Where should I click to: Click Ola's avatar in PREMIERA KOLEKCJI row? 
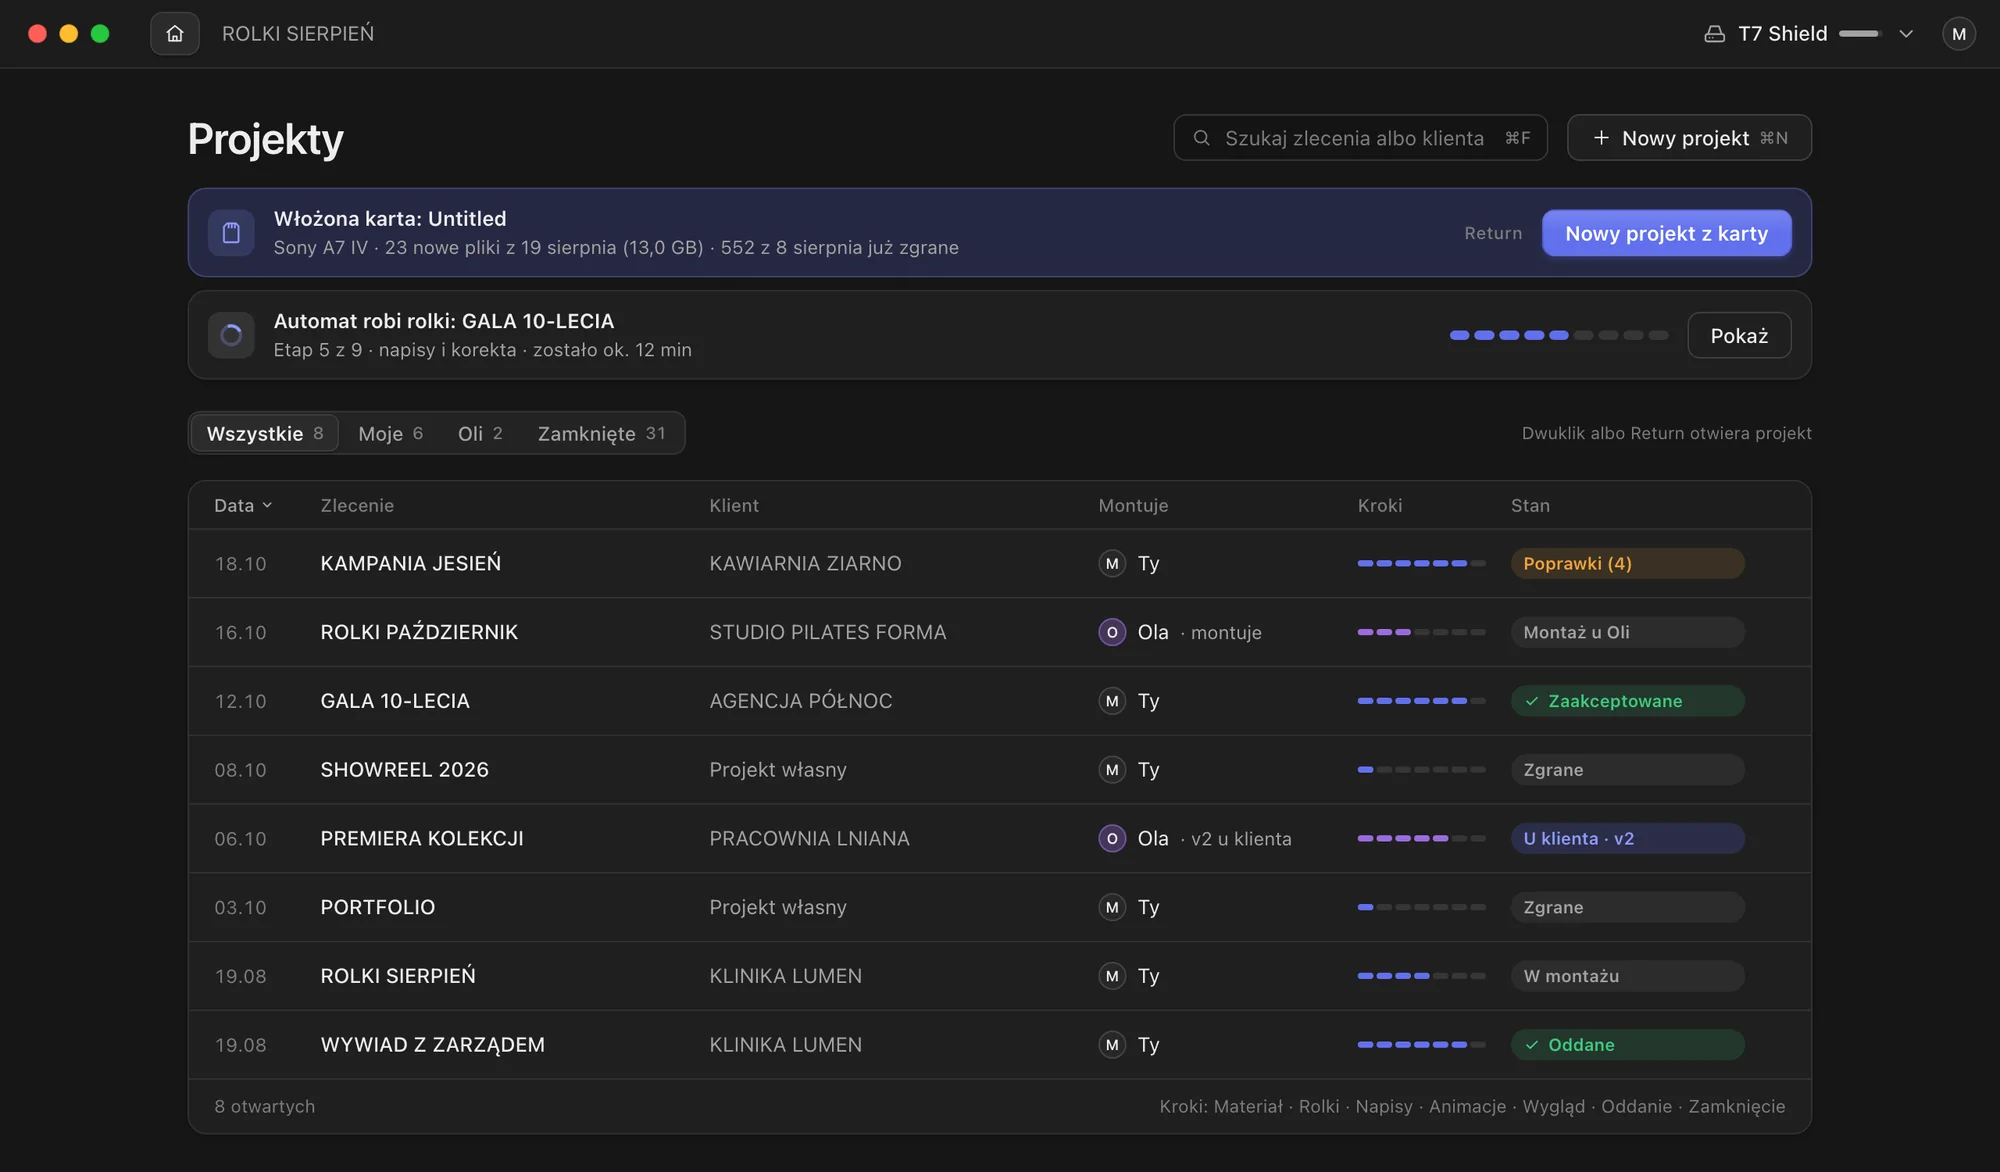(1112, 839)
